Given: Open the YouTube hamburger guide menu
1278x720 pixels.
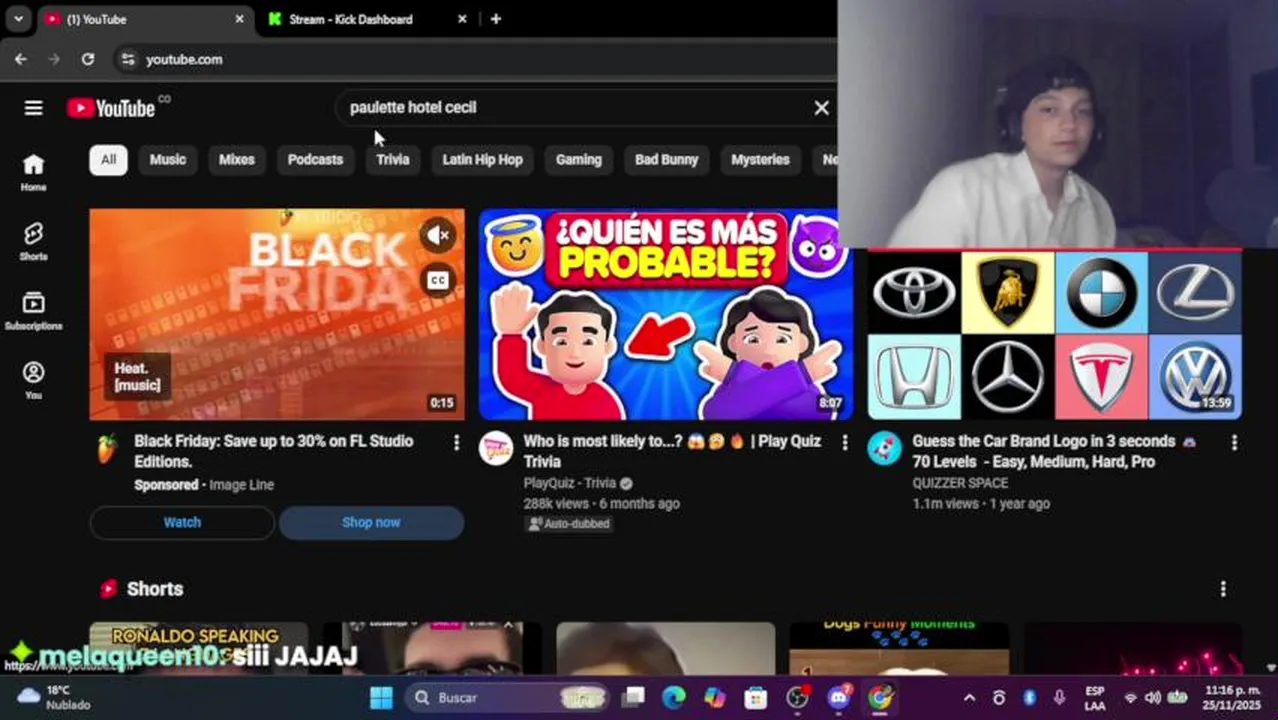Looking at the screenshot, I should (33, 108).
